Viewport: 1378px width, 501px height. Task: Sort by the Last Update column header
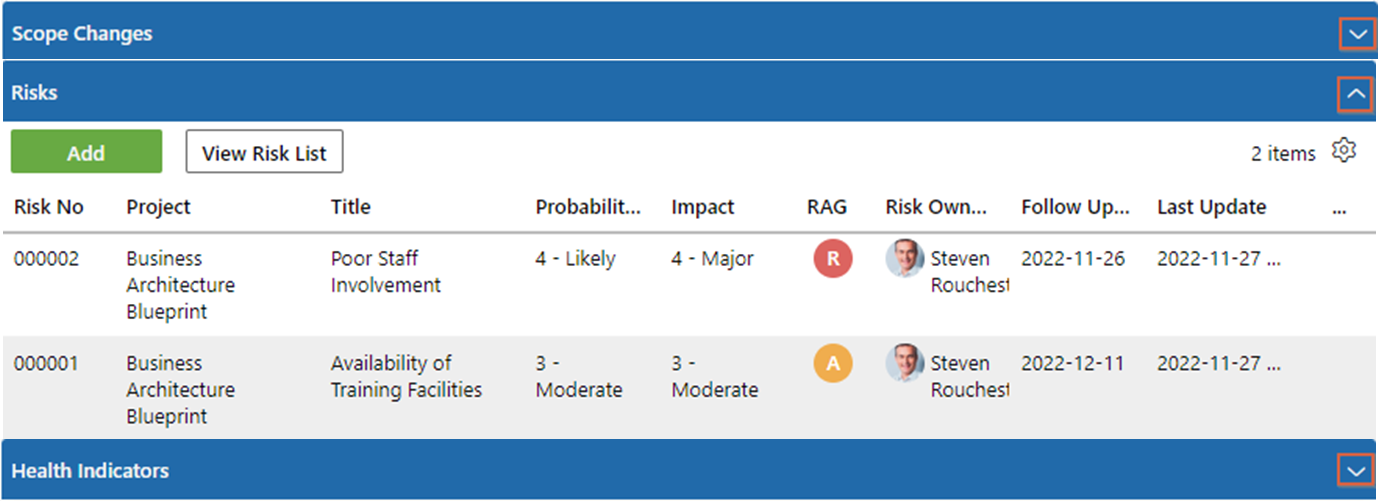tap(1212, 207)
